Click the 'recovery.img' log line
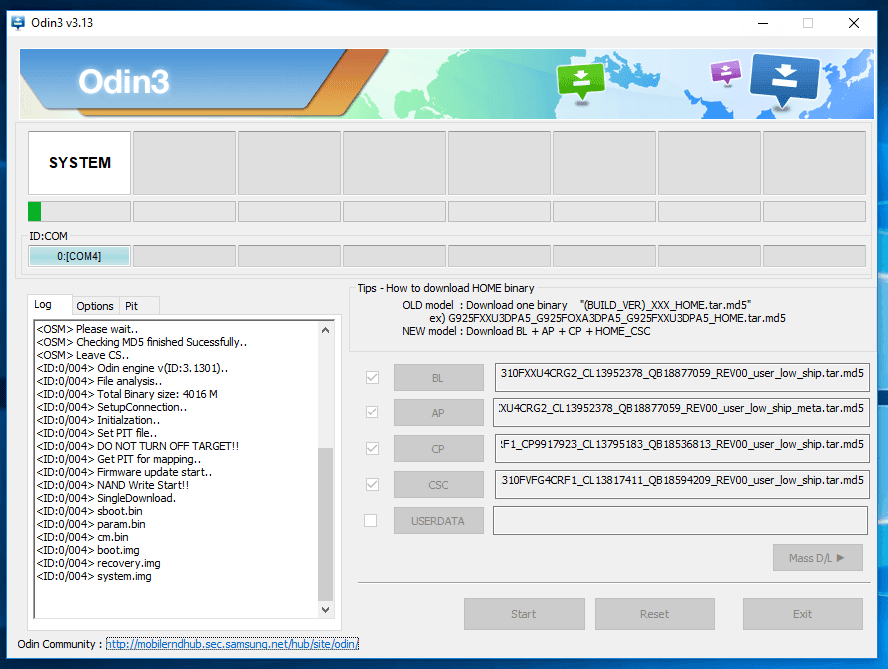This screenshot has width=888, height=669. pyautogui.click(x=99, y=564)
